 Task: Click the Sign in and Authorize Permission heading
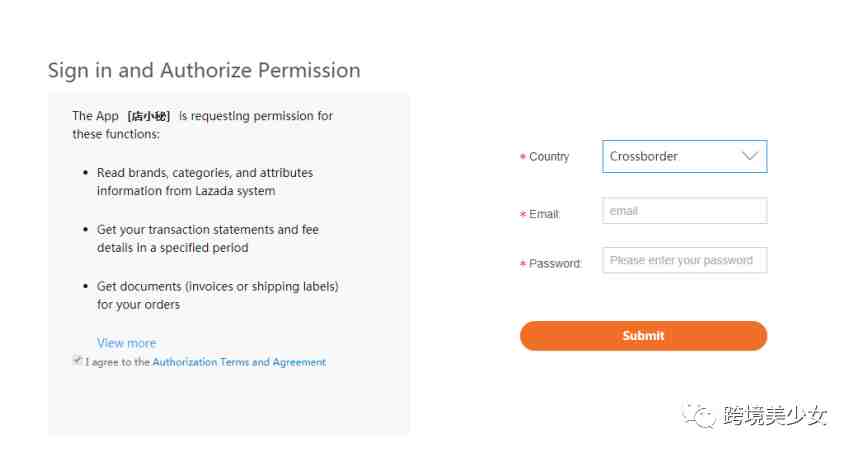pyautogui.click(x=204, y=70)
